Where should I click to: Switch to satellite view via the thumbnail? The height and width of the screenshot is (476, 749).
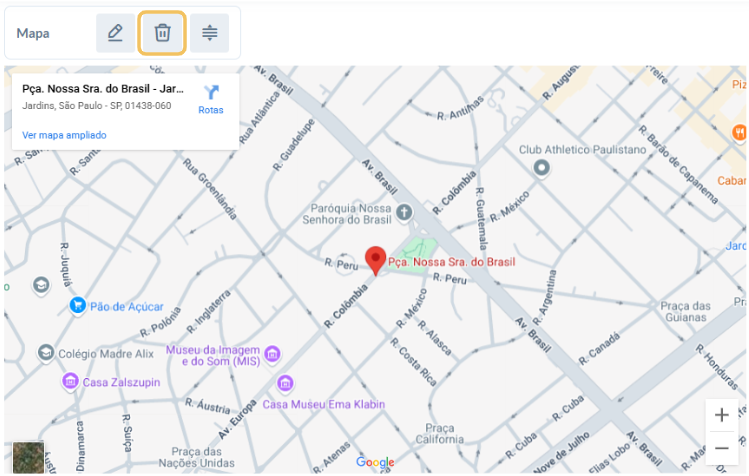[28, 457]
